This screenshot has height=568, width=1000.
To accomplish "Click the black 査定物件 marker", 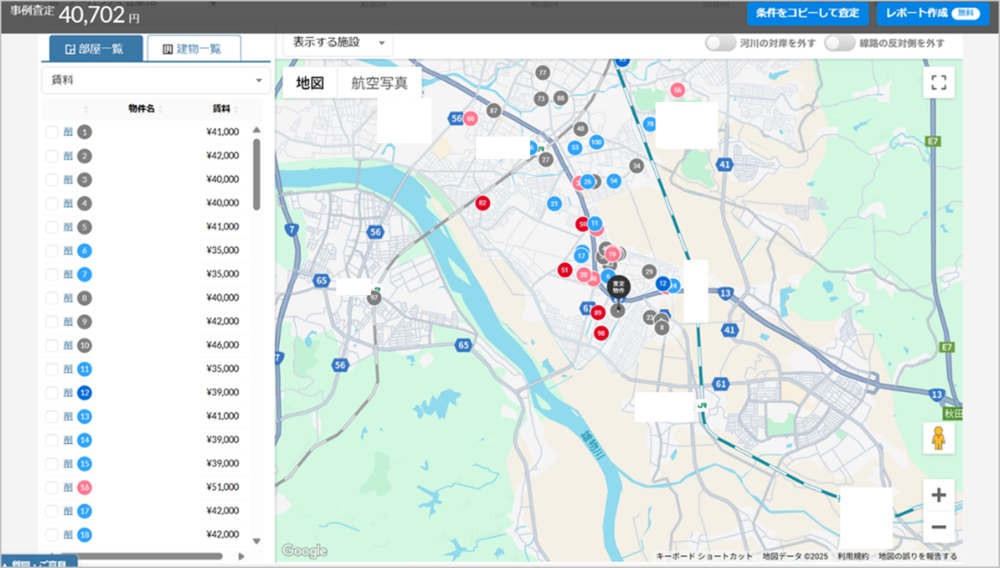I will point(618,287).
